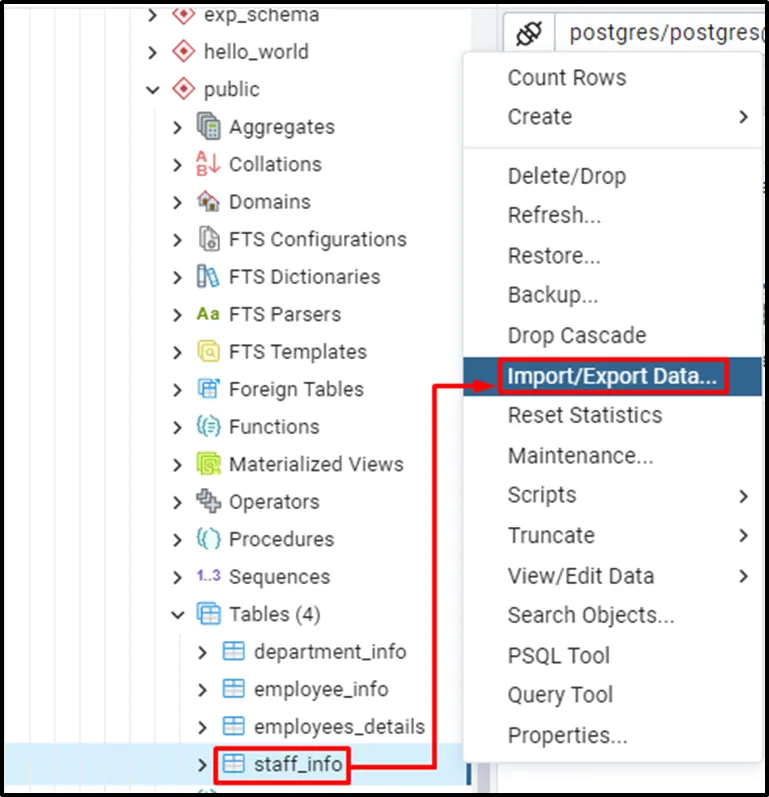769x797 pixels.
Task: Open the Truncate submenu
Action: [551, 535]
